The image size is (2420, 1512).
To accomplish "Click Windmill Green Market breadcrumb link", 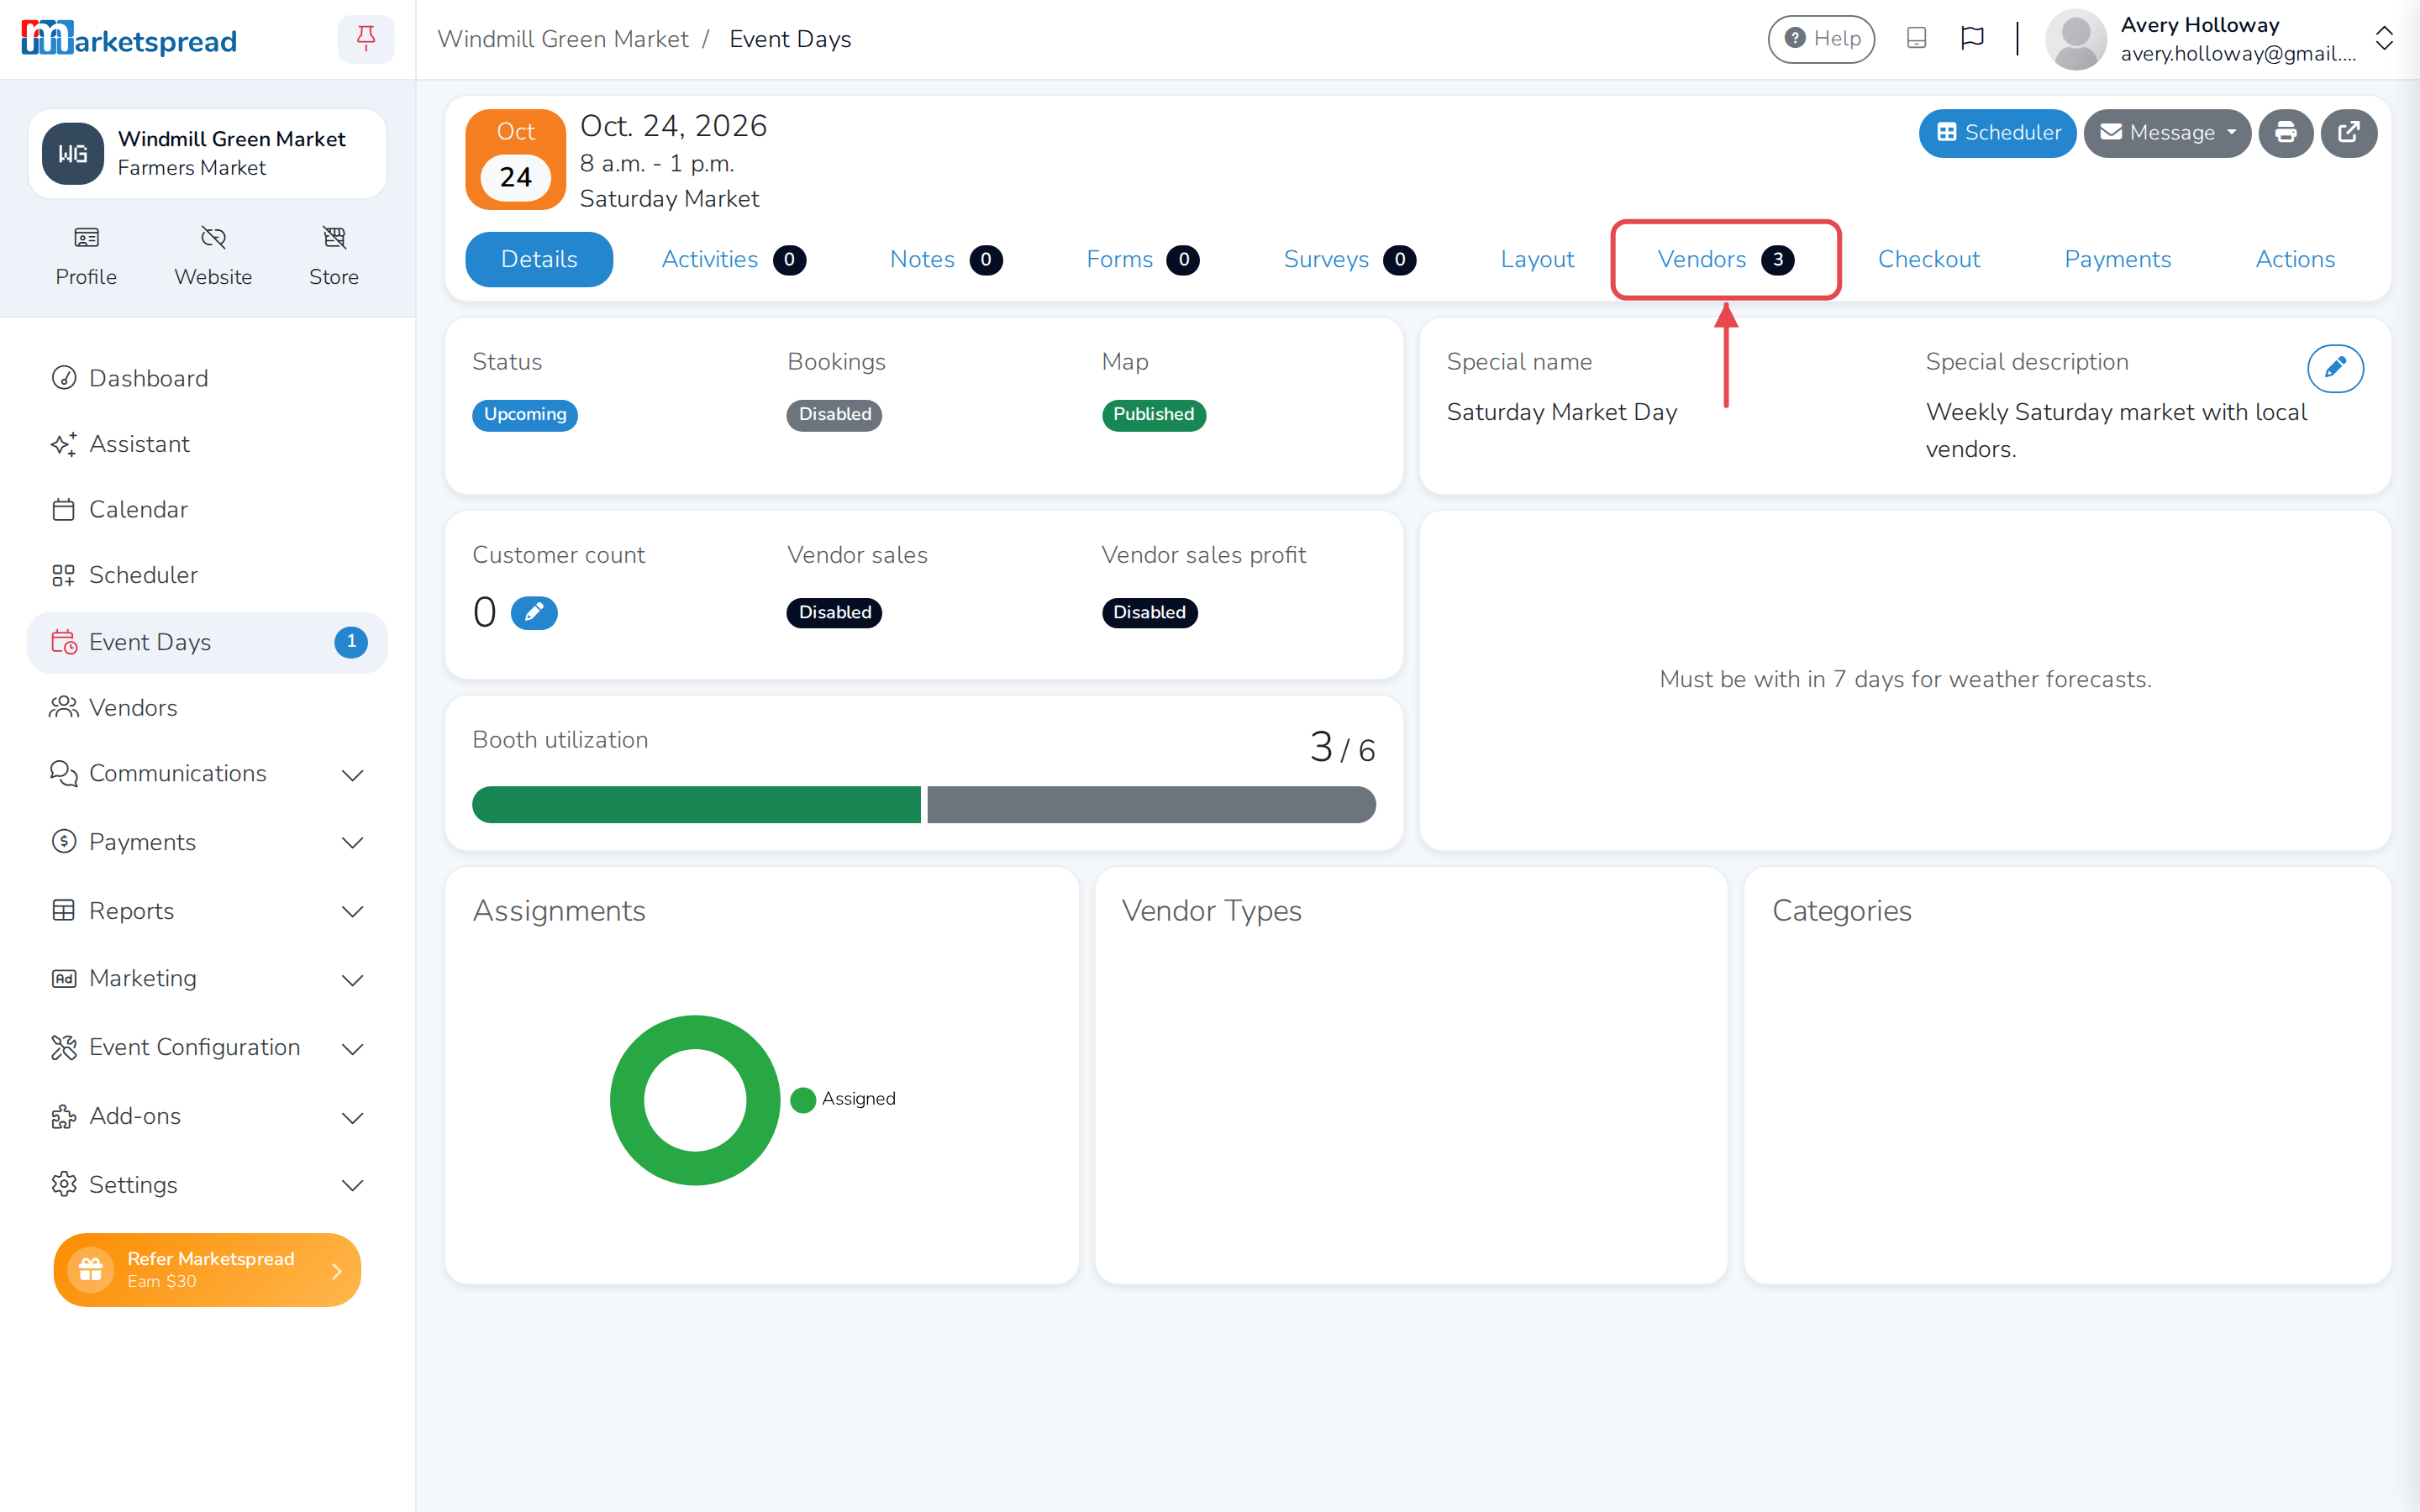I will click(x=563, y=39).
